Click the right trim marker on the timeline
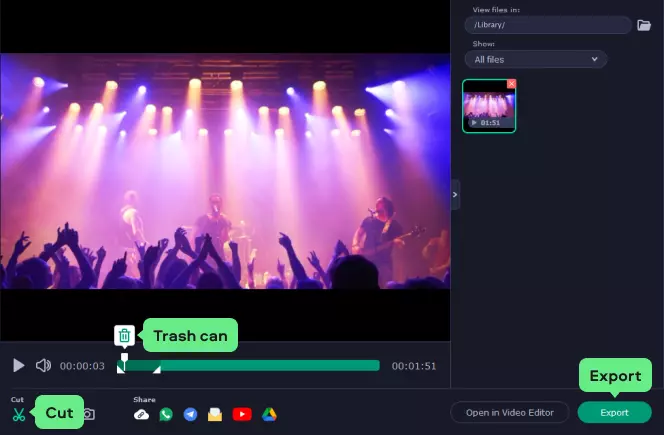The image size is (664, 435). [x=157, y=370]
